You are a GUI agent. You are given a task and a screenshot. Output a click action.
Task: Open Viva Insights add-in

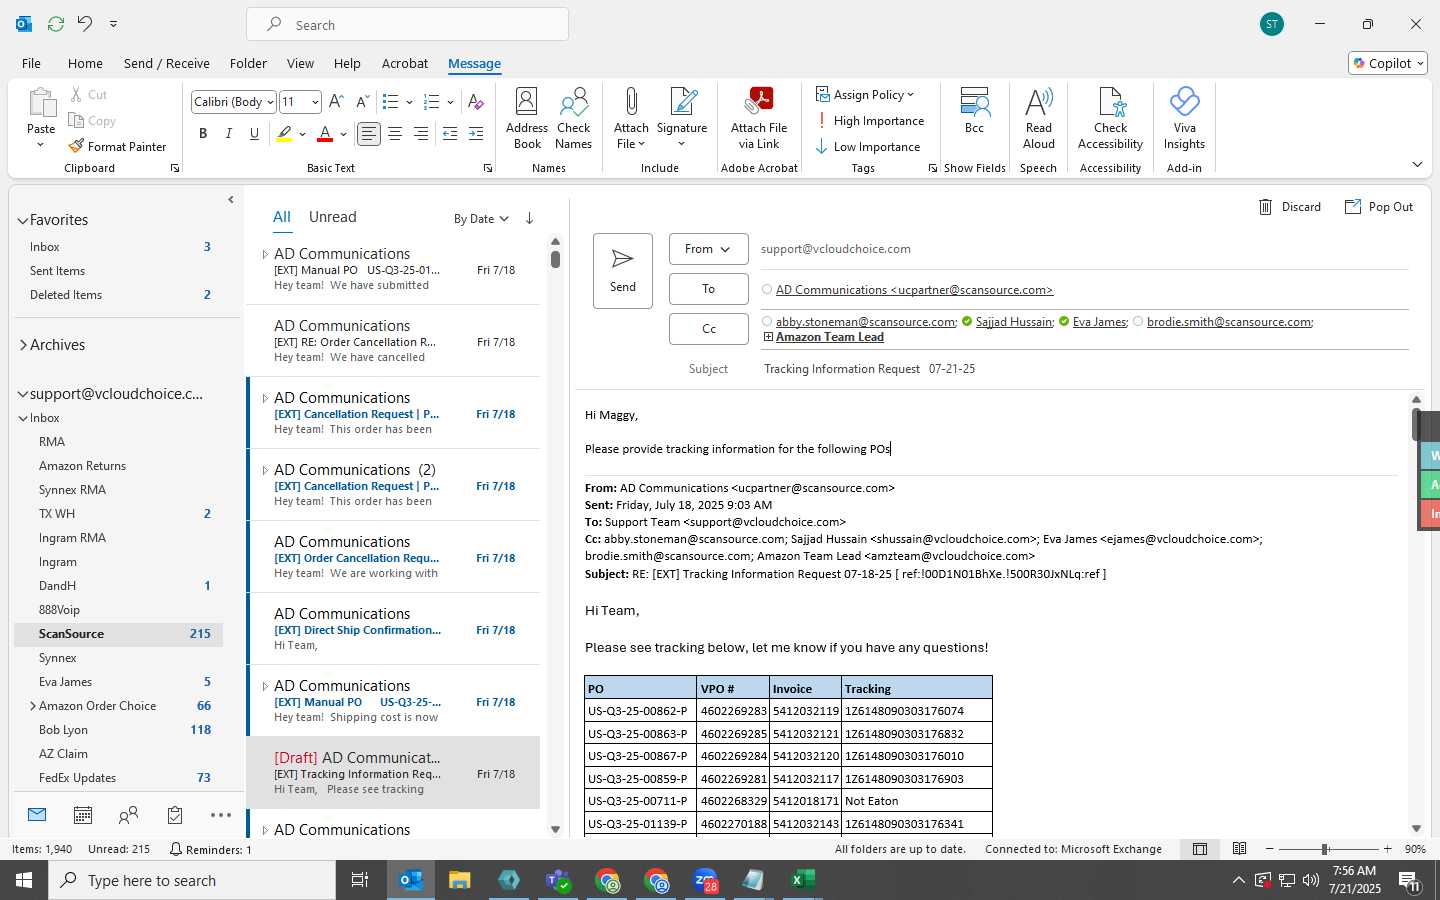pyautogui.click(x=1184, y=118)
